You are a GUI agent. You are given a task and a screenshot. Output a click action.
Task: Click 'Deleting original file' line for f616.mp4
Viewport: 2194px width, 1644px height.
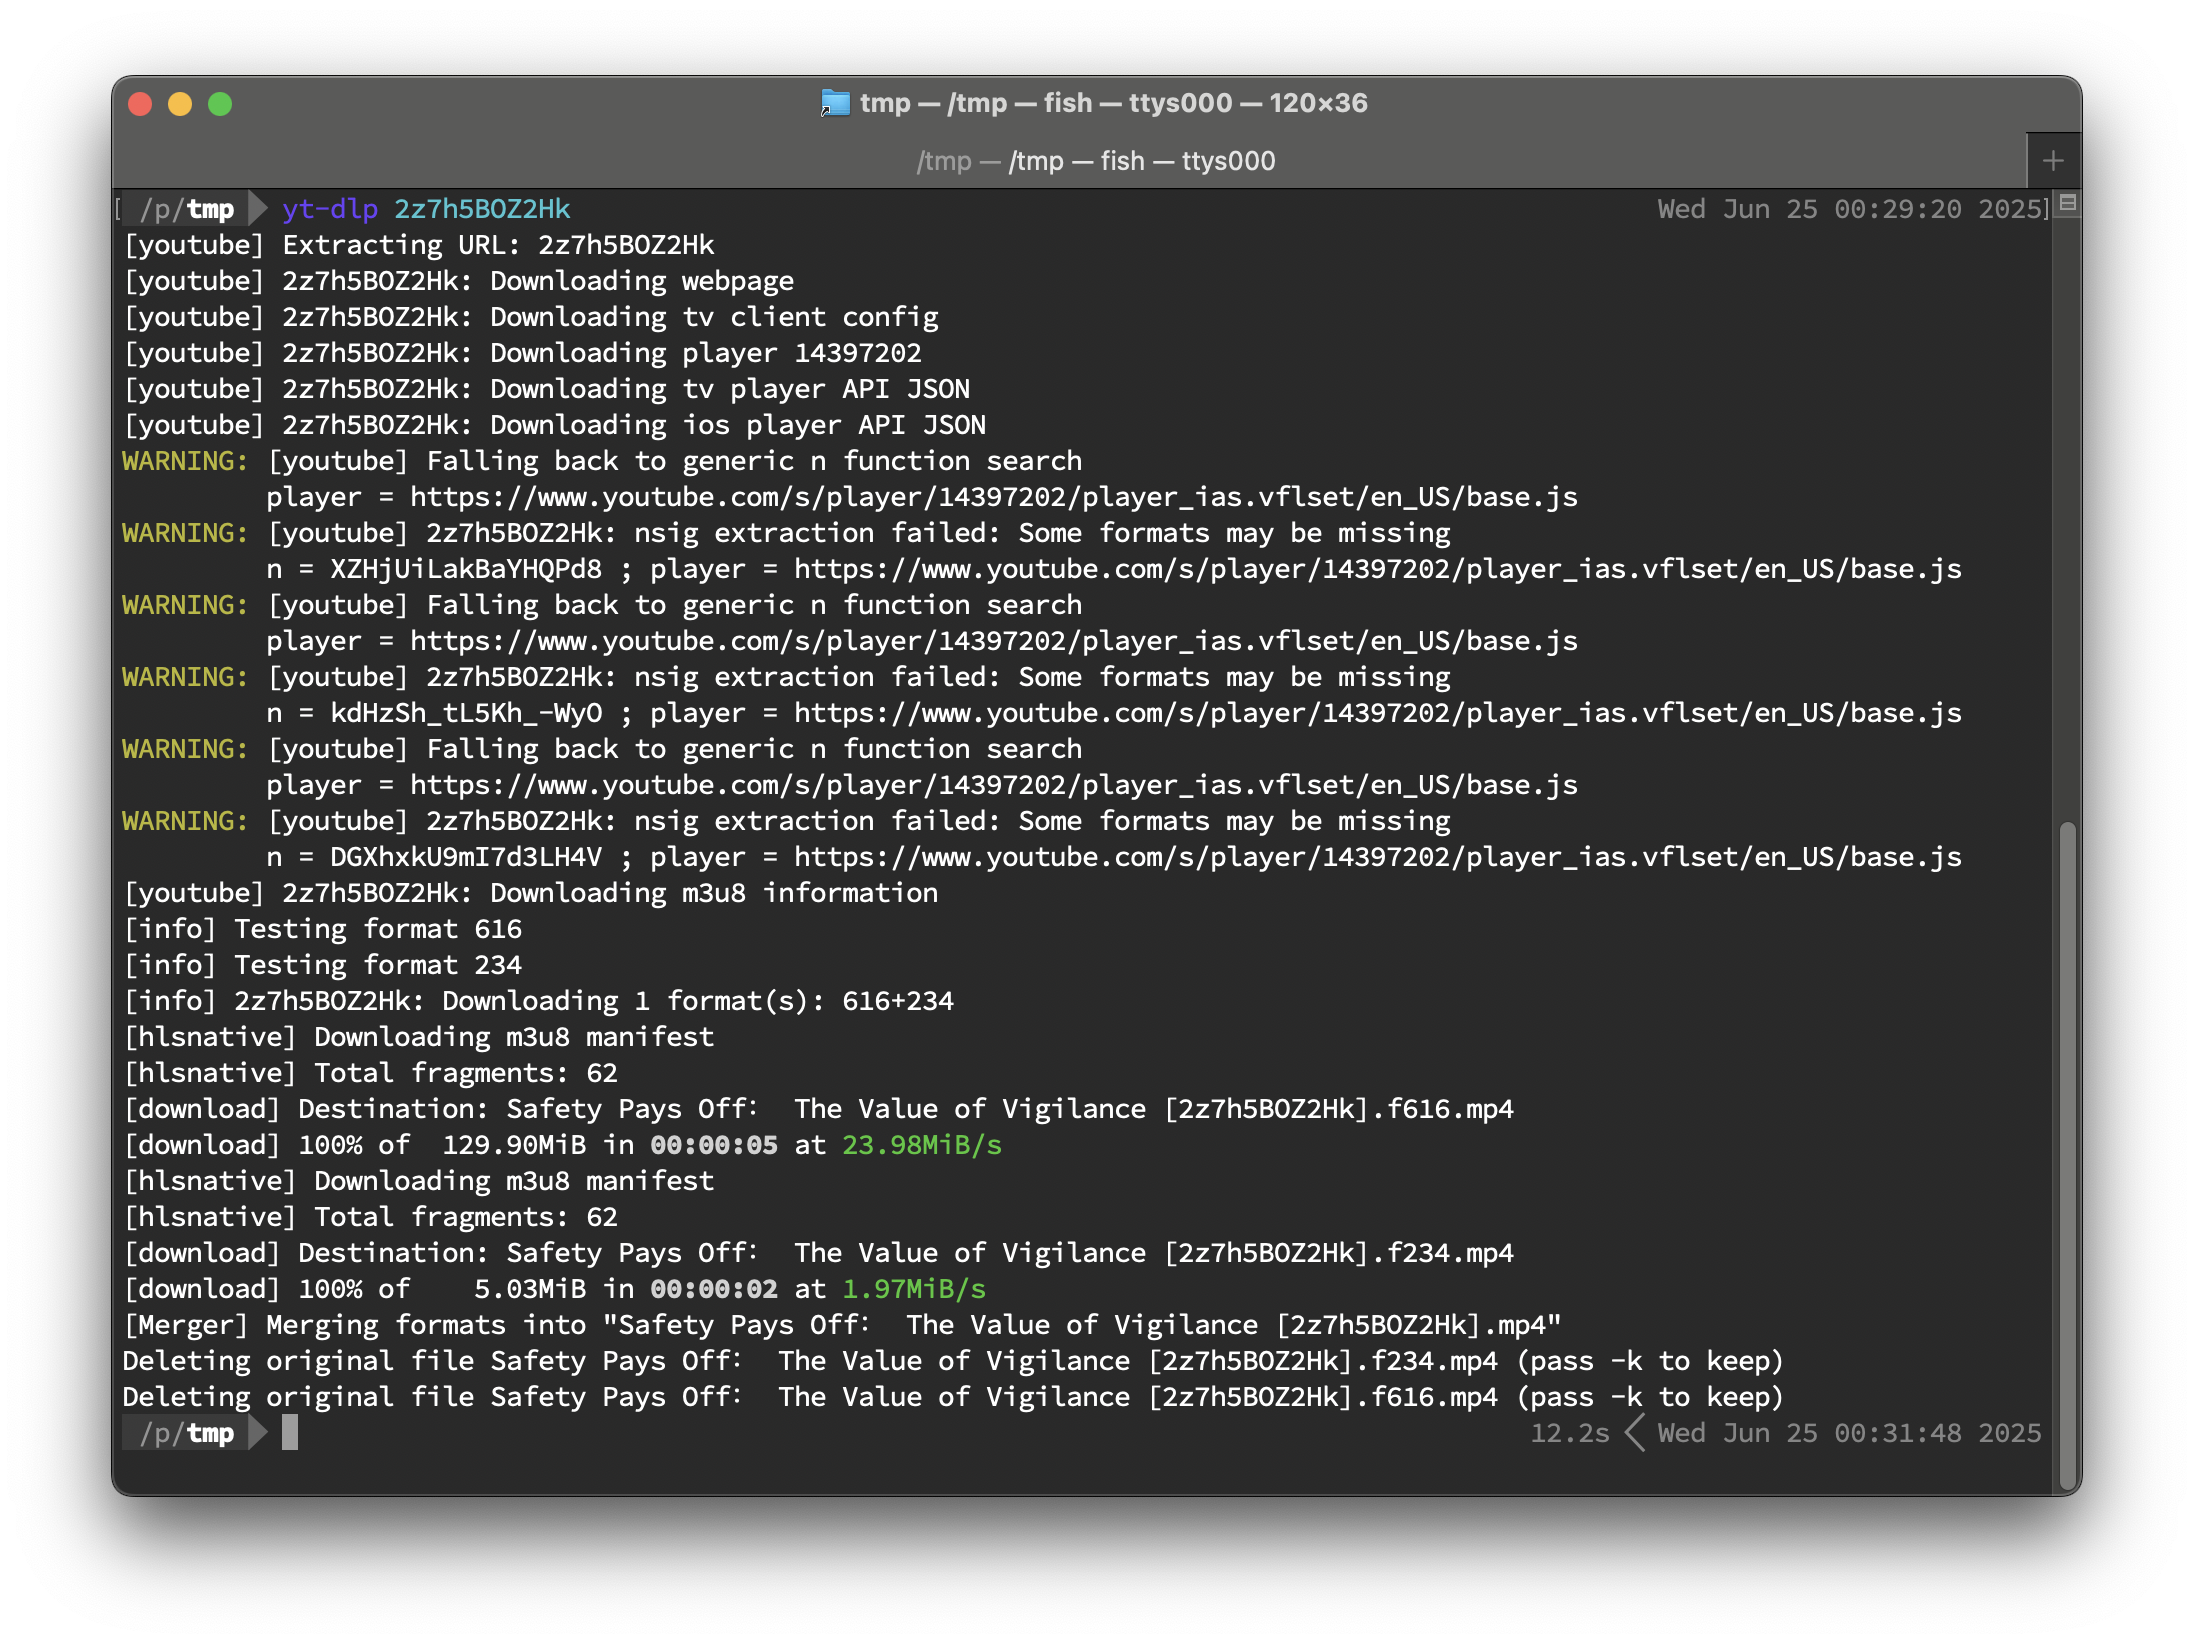tap(953, 1397)
